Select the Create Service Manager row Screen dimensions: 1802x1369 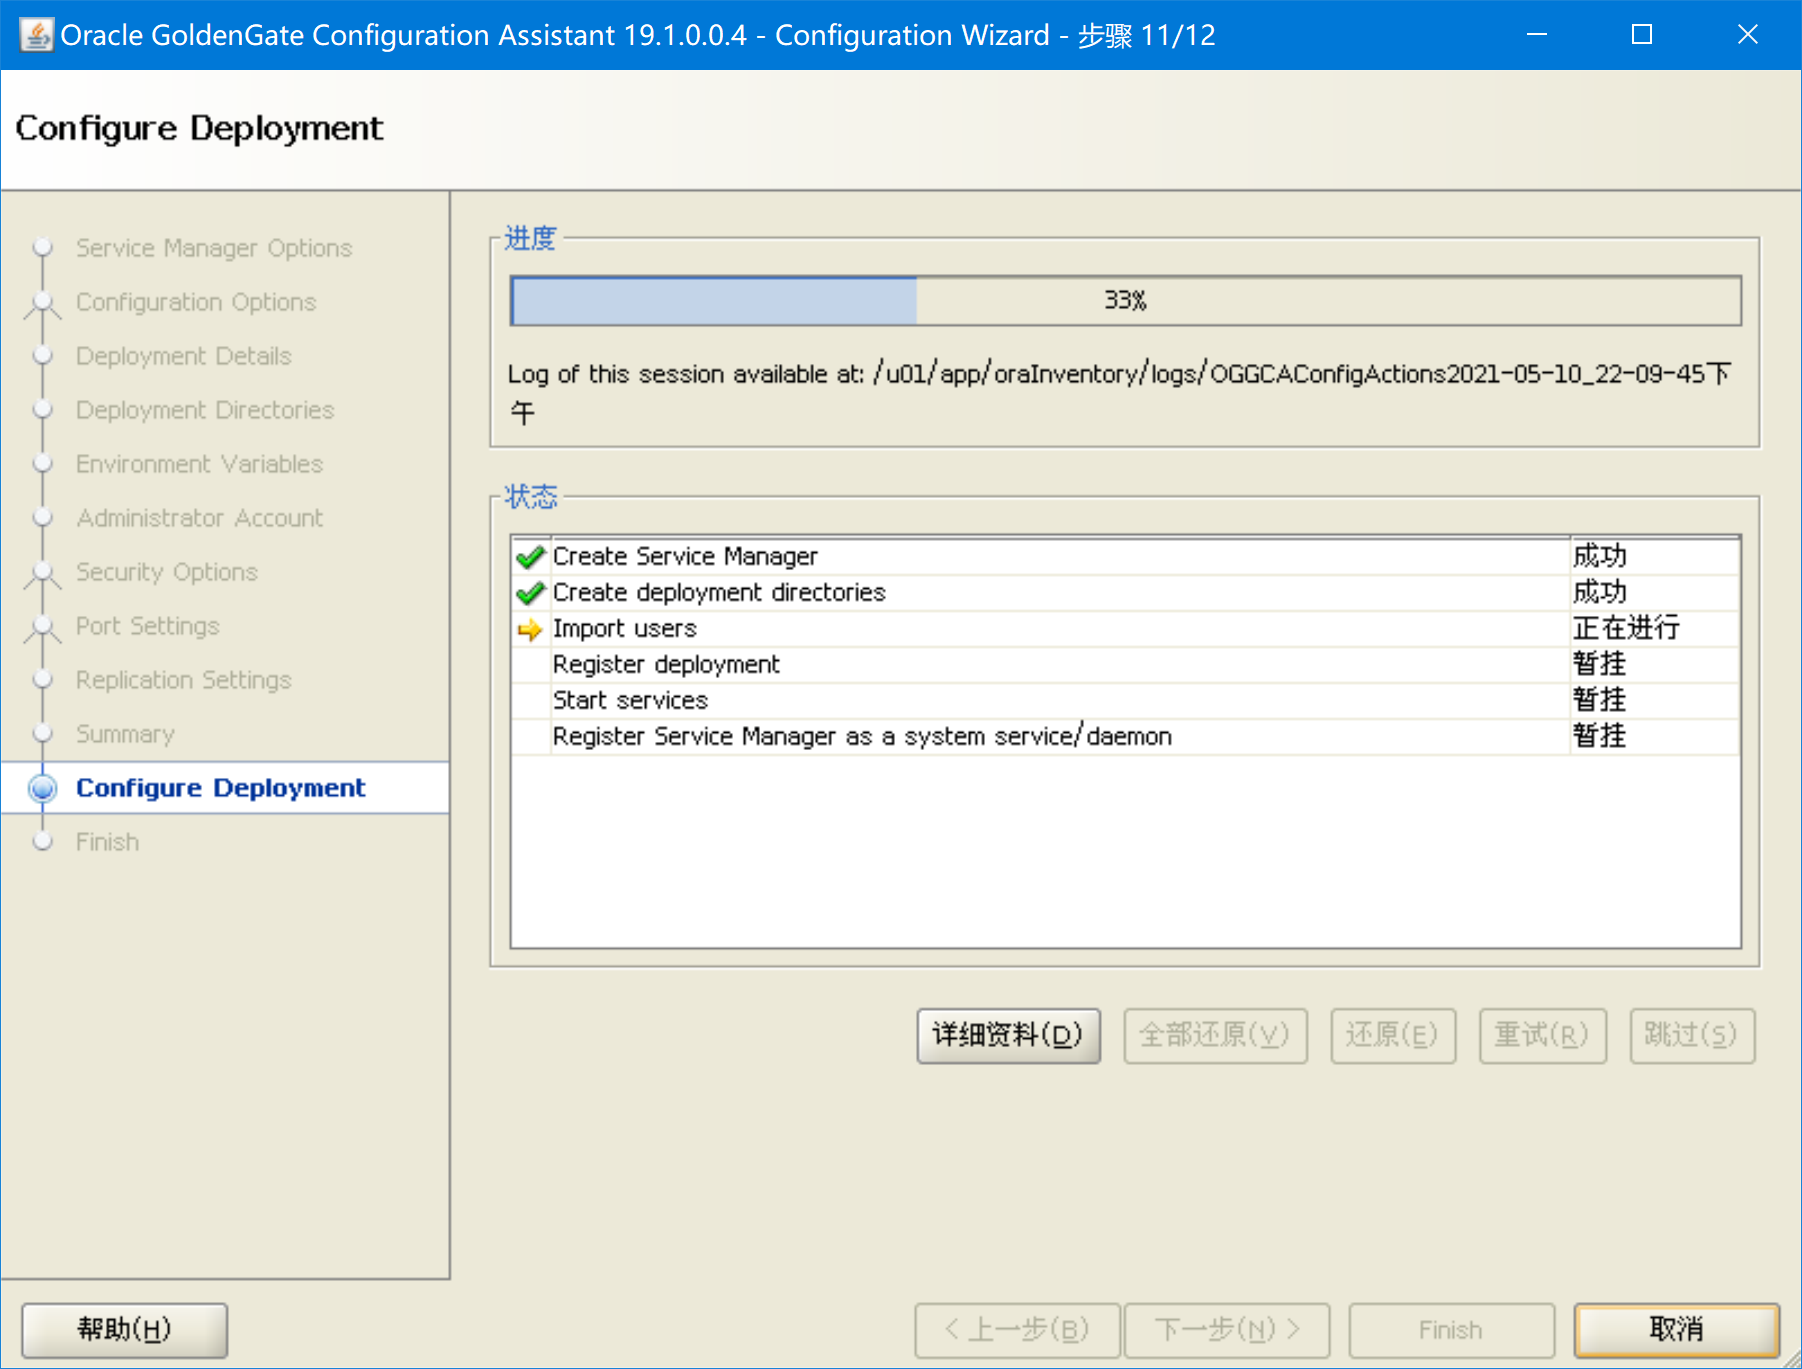1125,557
